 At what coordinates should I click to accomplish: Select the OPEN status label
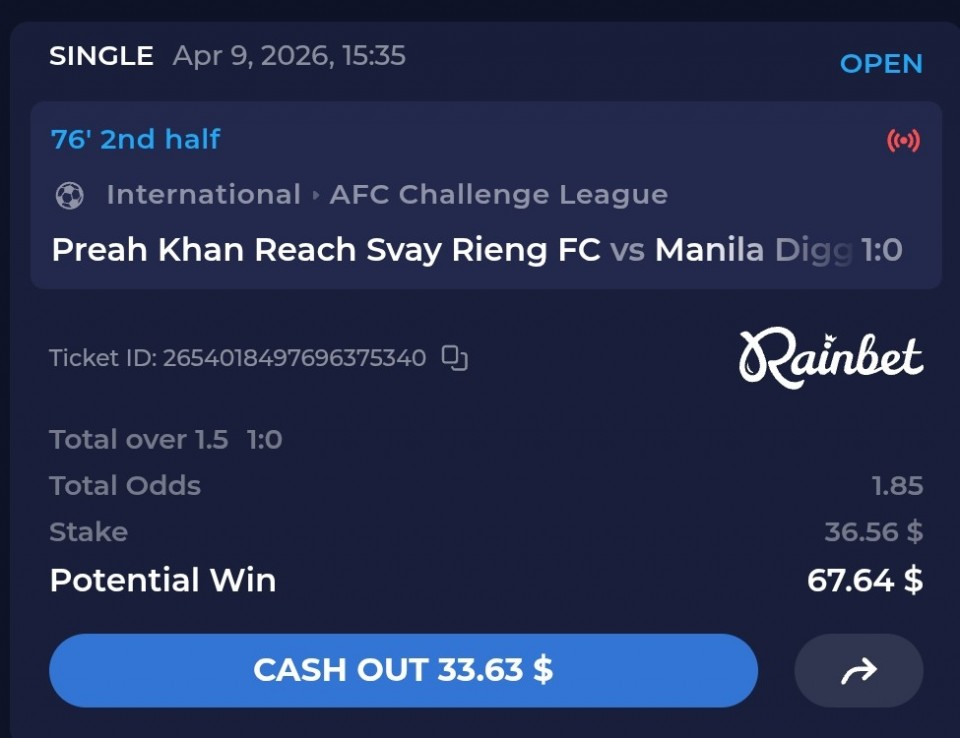pyautogui.click(x=881, y=64)
